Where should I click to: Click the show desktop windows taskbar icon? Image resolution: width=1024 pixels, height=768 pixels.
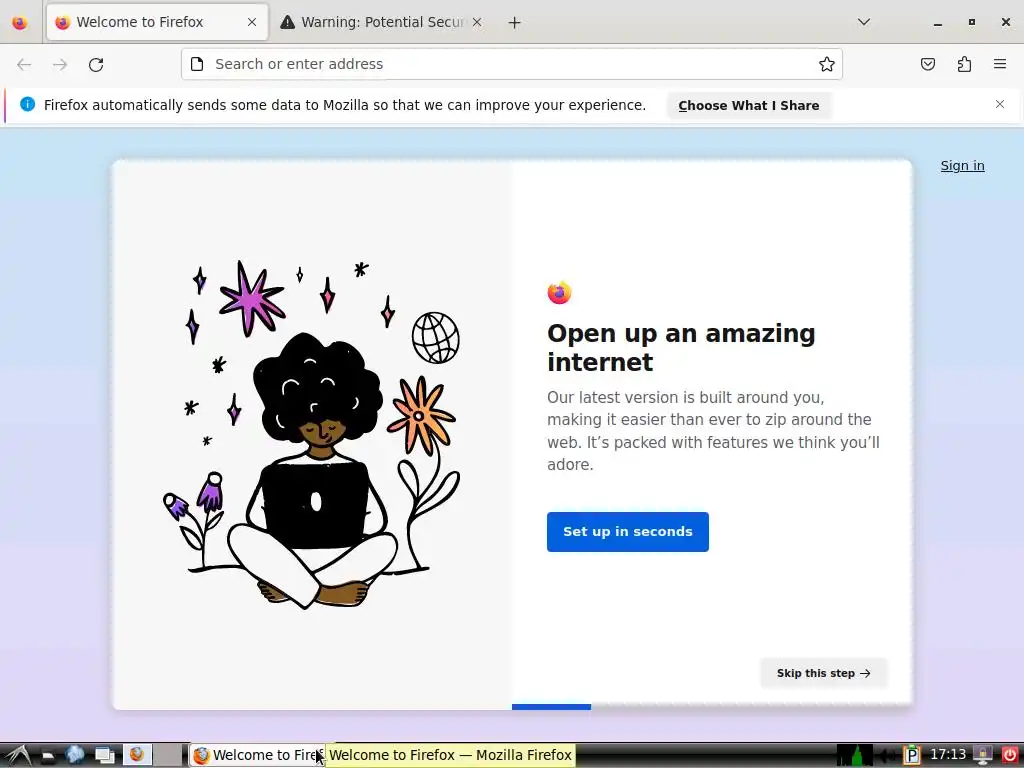(x=104, y=756)
